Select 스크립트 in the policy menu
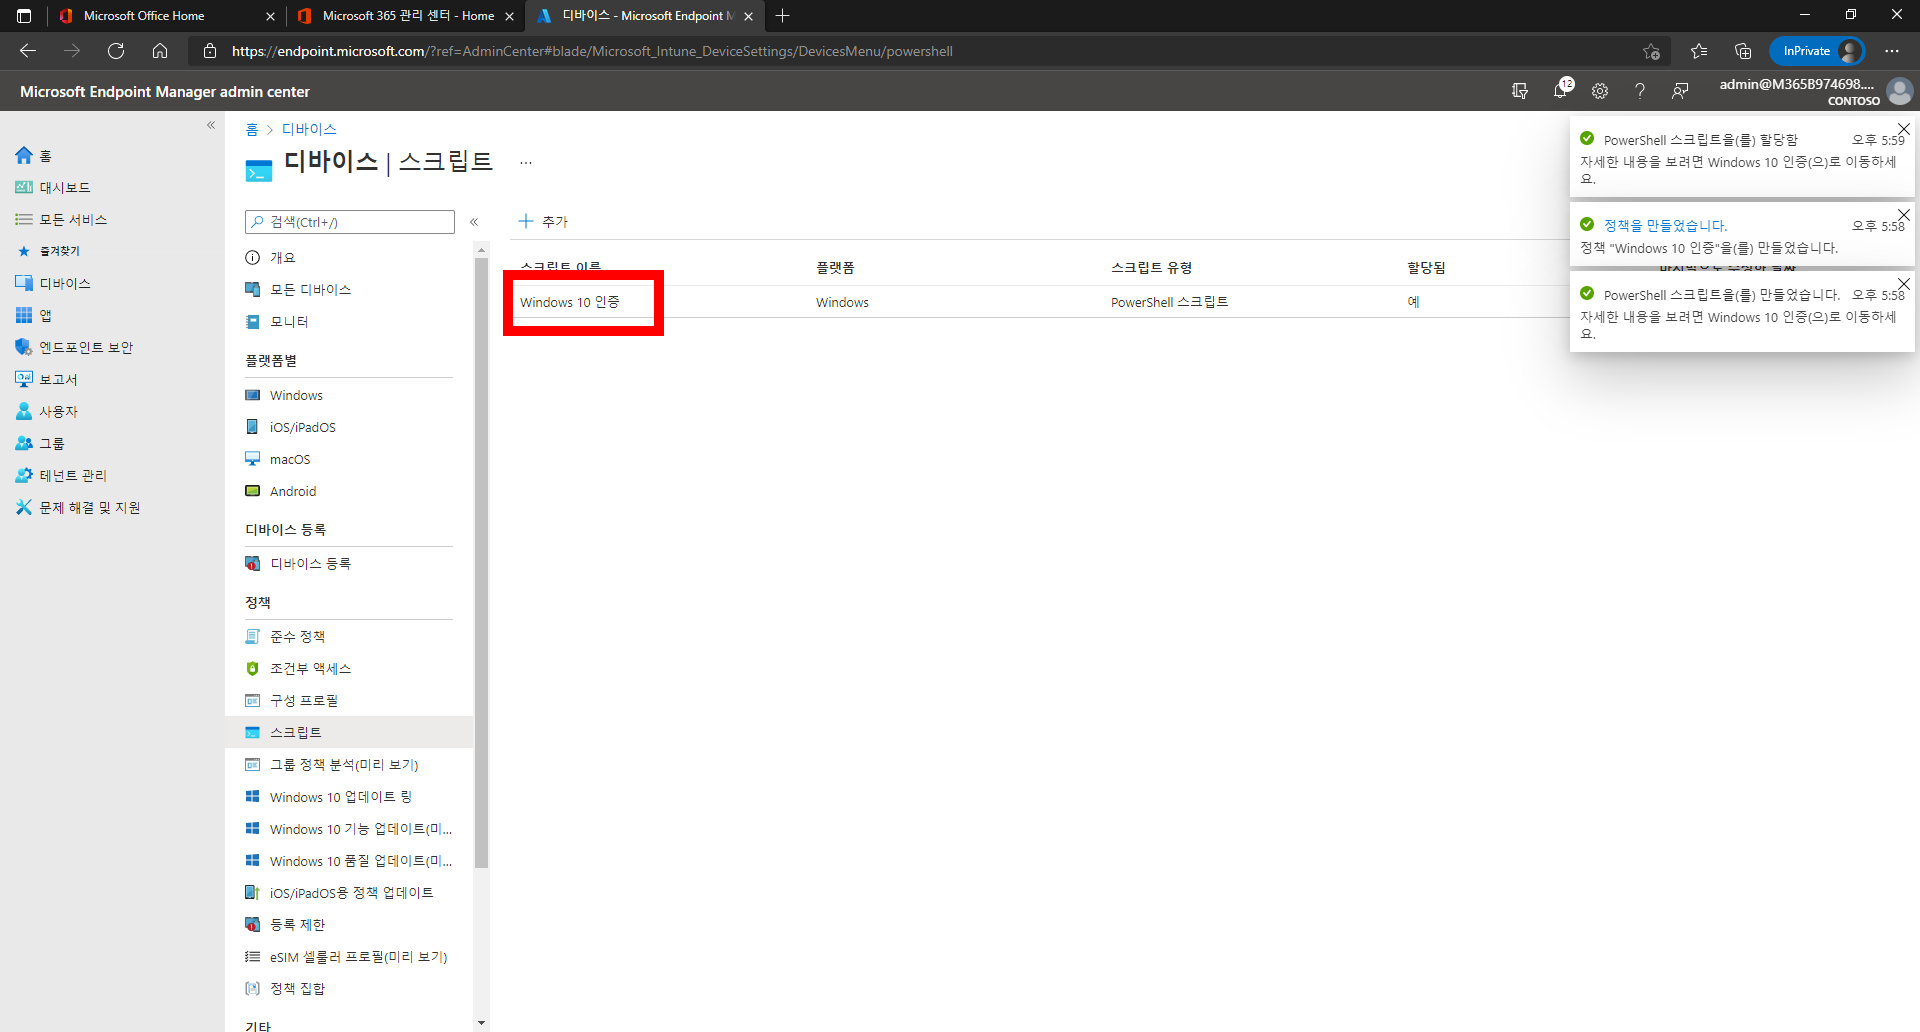Viewport: 1920px width, 1032px height. (349, 733)
